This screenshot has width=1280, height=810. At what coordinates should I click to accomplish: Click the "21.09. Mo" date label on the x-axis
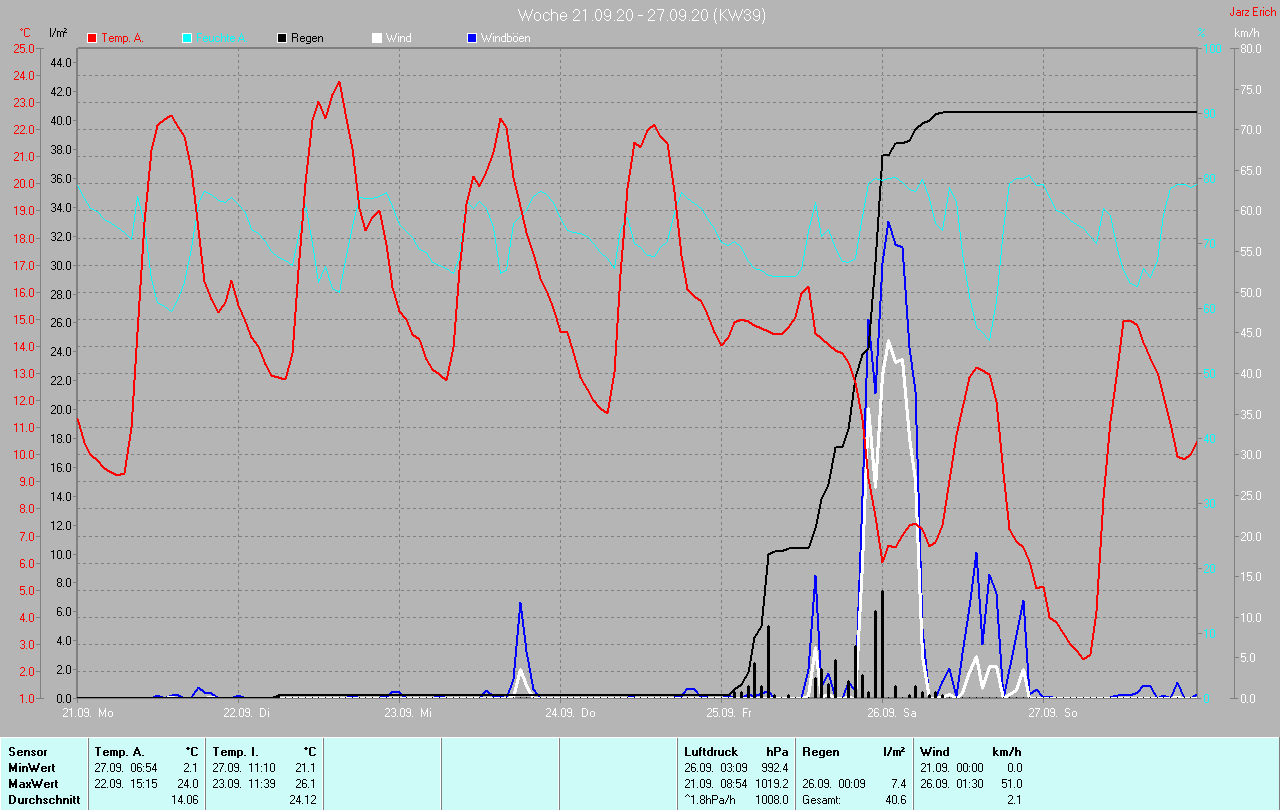(x=88, y=713)
